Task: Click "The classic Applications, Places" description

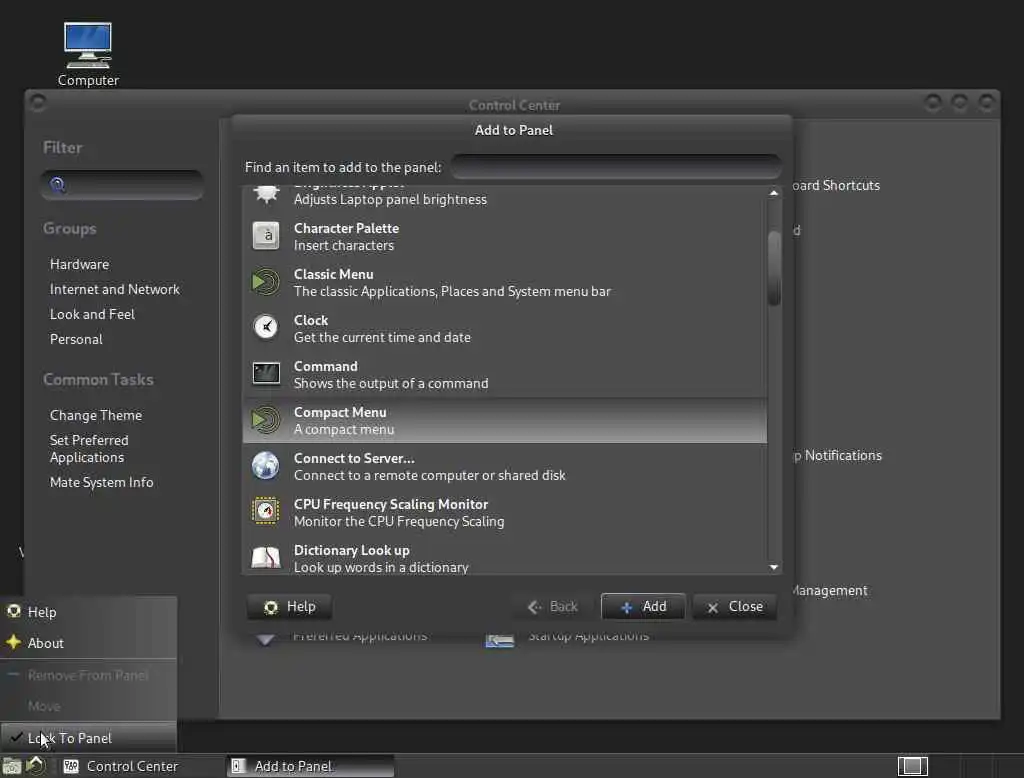Action: [x=452, y=291]
